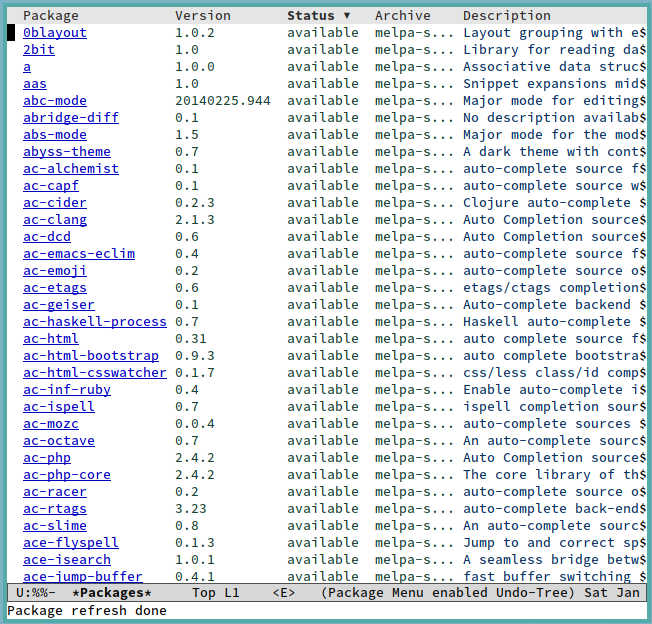This screenshot has height=624, width=652.
Task: Open the ac-rtags package link
Action: [x=55, y=508]
